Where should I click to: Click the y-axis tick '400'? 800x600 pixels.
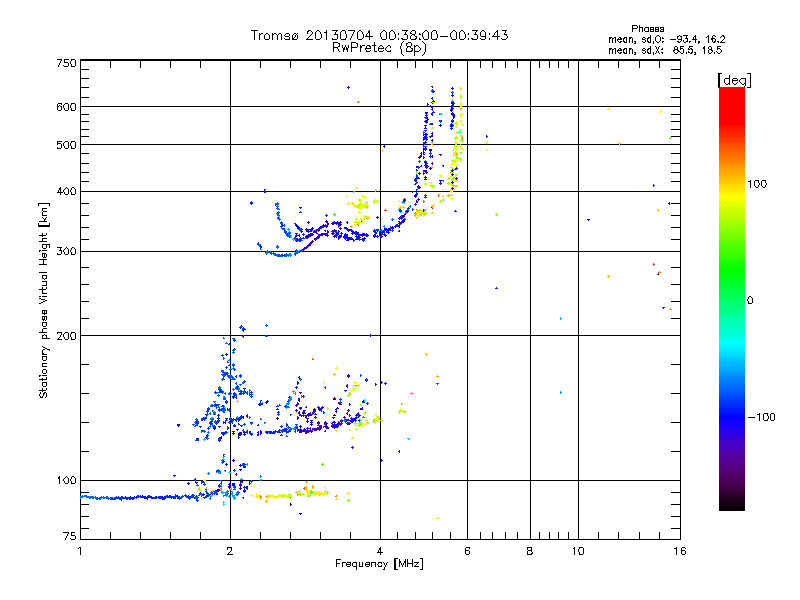66,191
